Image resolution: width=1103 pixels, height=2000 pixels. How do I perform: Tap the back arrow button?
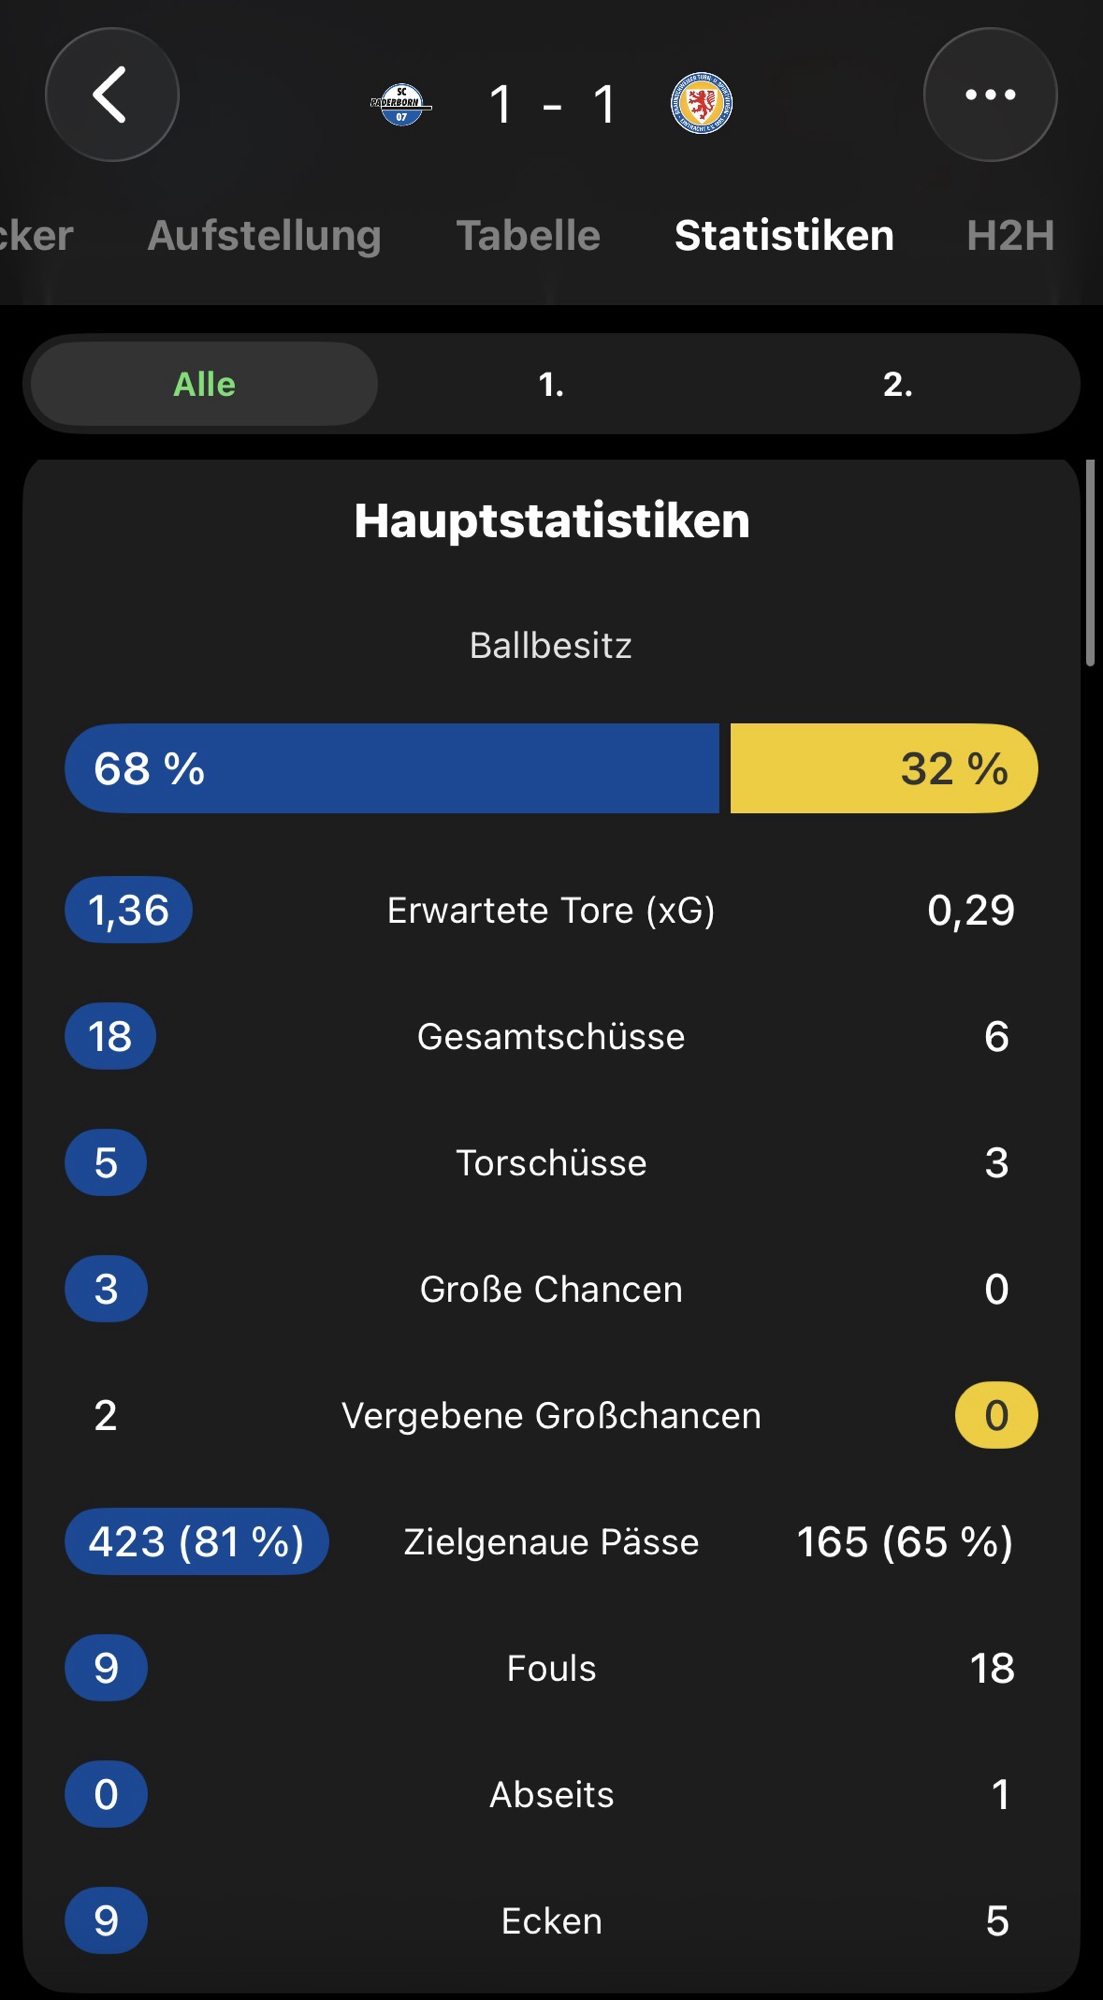click(x=112, y=95)
